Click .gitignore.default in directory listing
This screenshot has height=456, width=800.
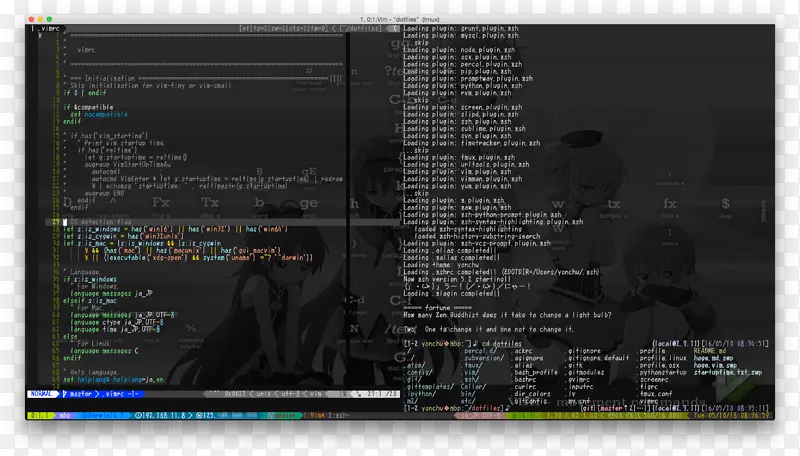[598, 358]
